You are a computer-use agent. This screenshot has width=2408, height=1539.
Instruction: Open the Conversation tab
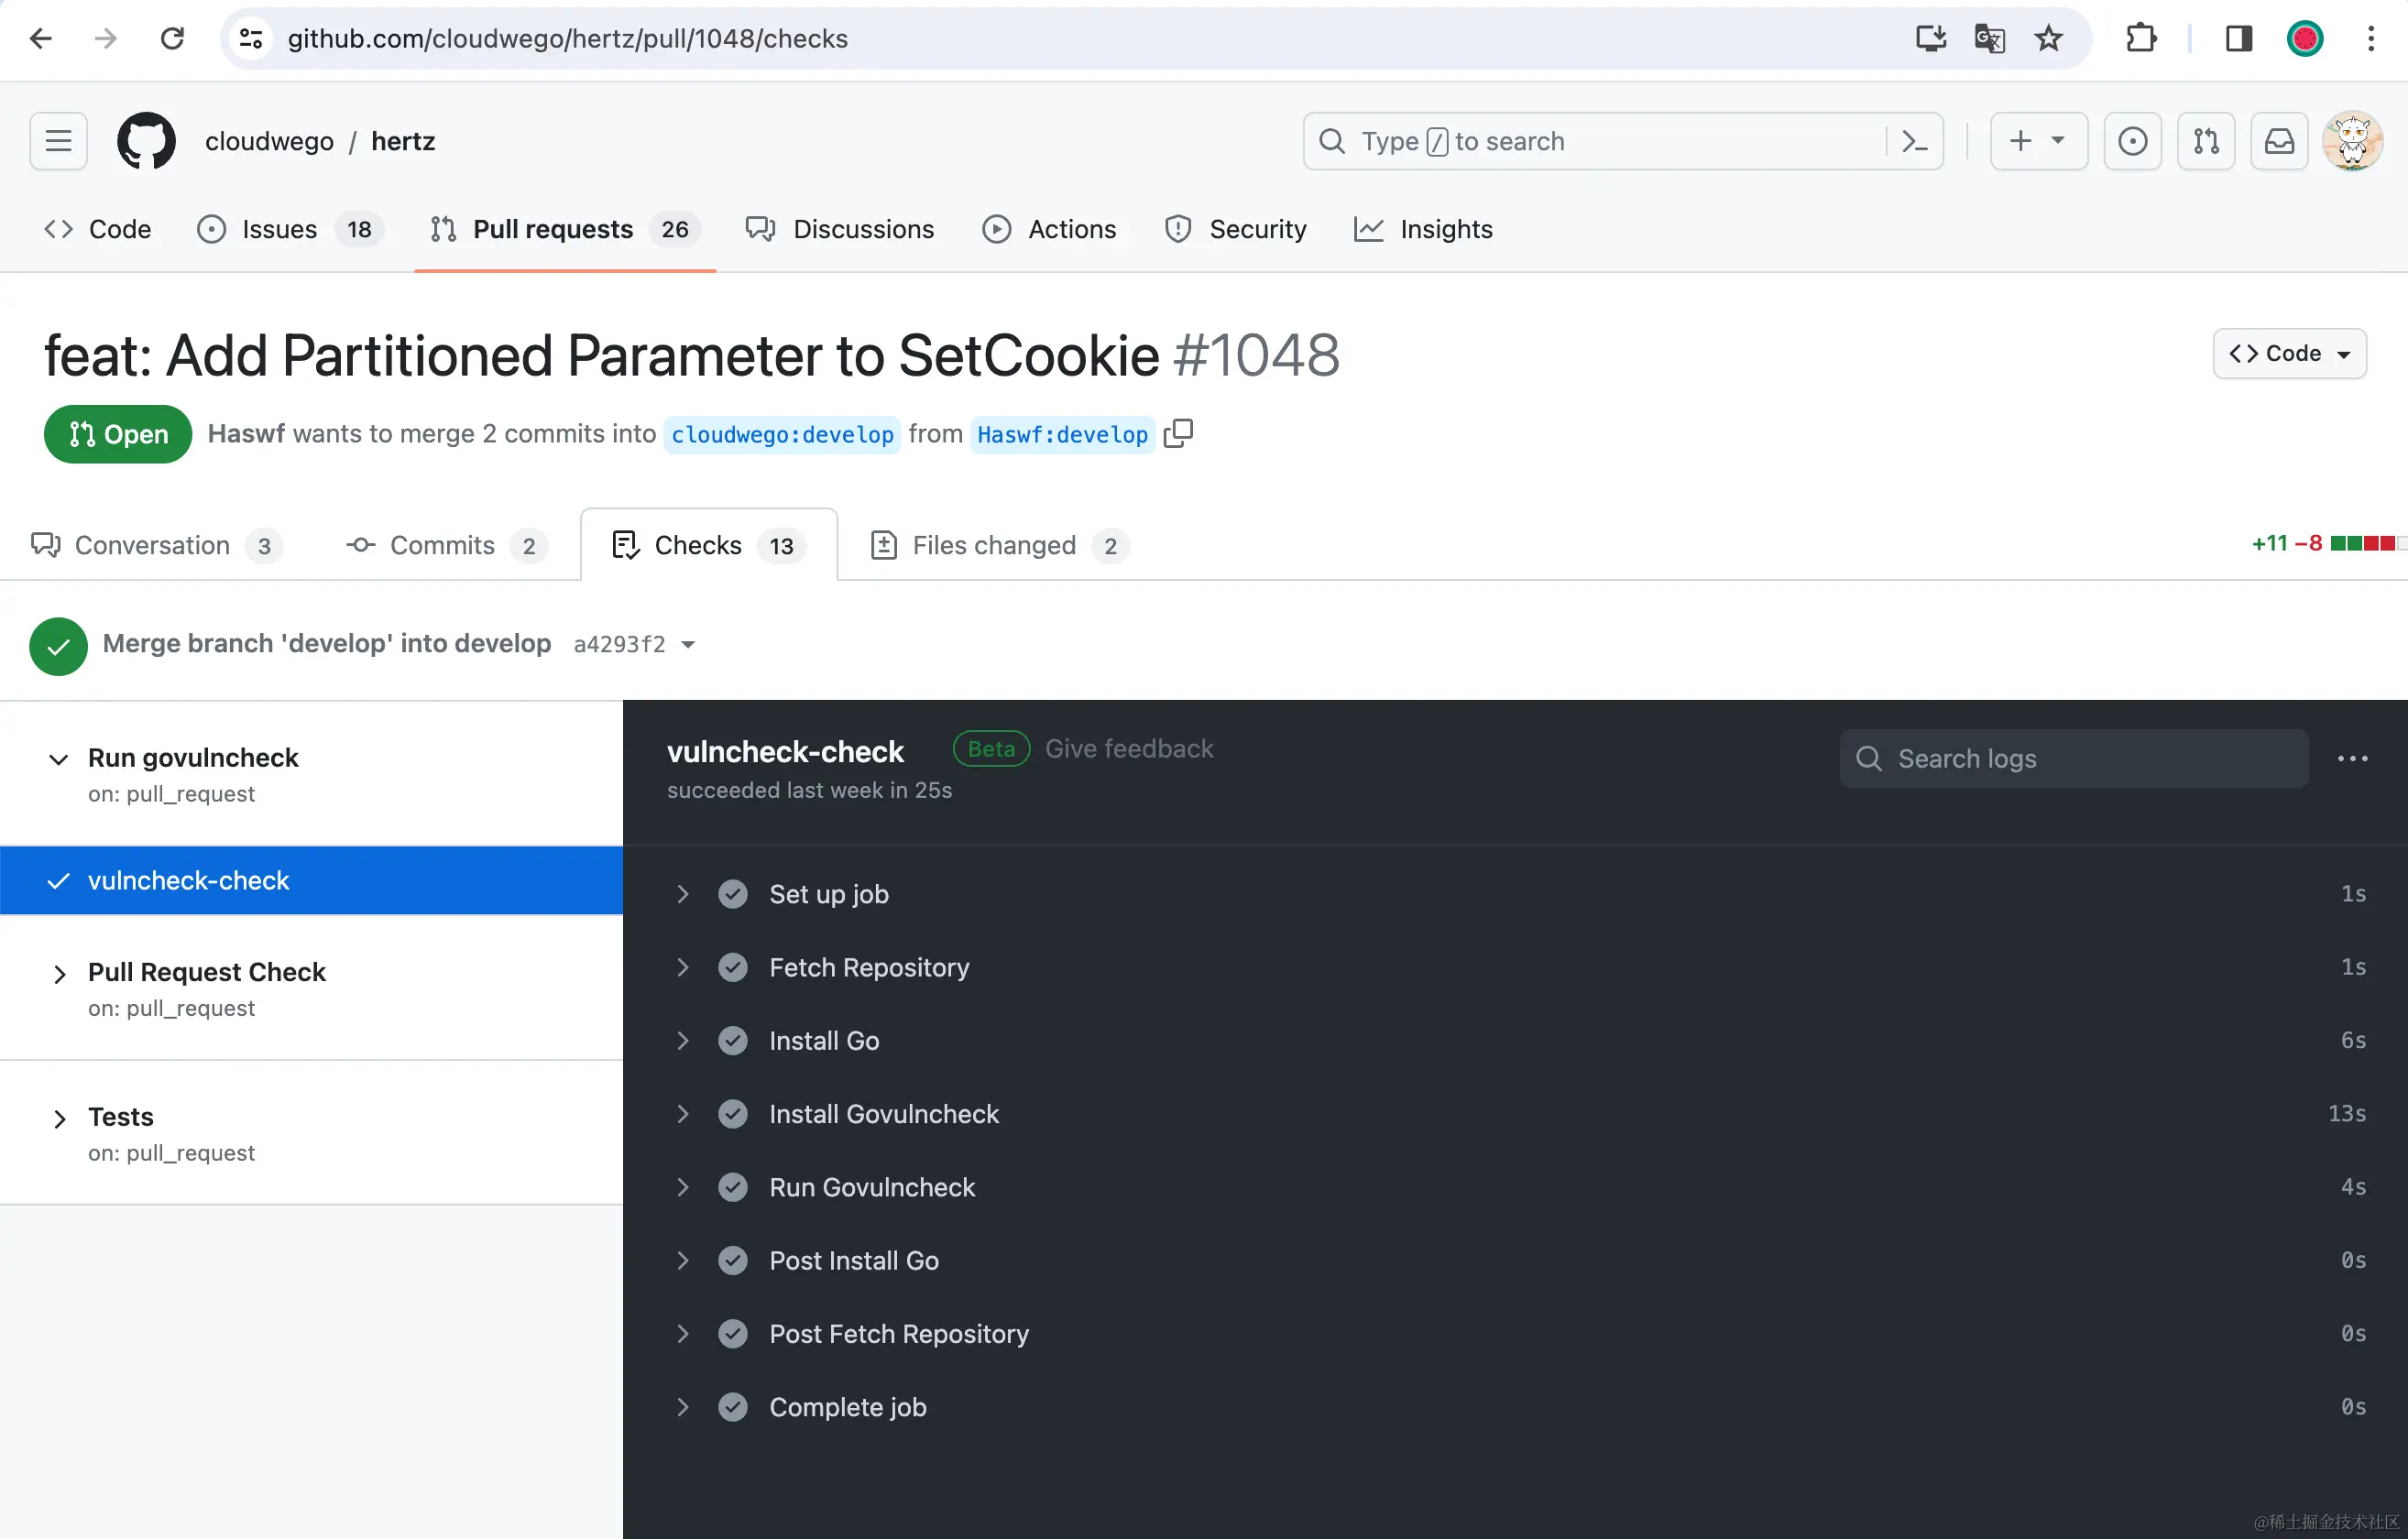point(152,545)
